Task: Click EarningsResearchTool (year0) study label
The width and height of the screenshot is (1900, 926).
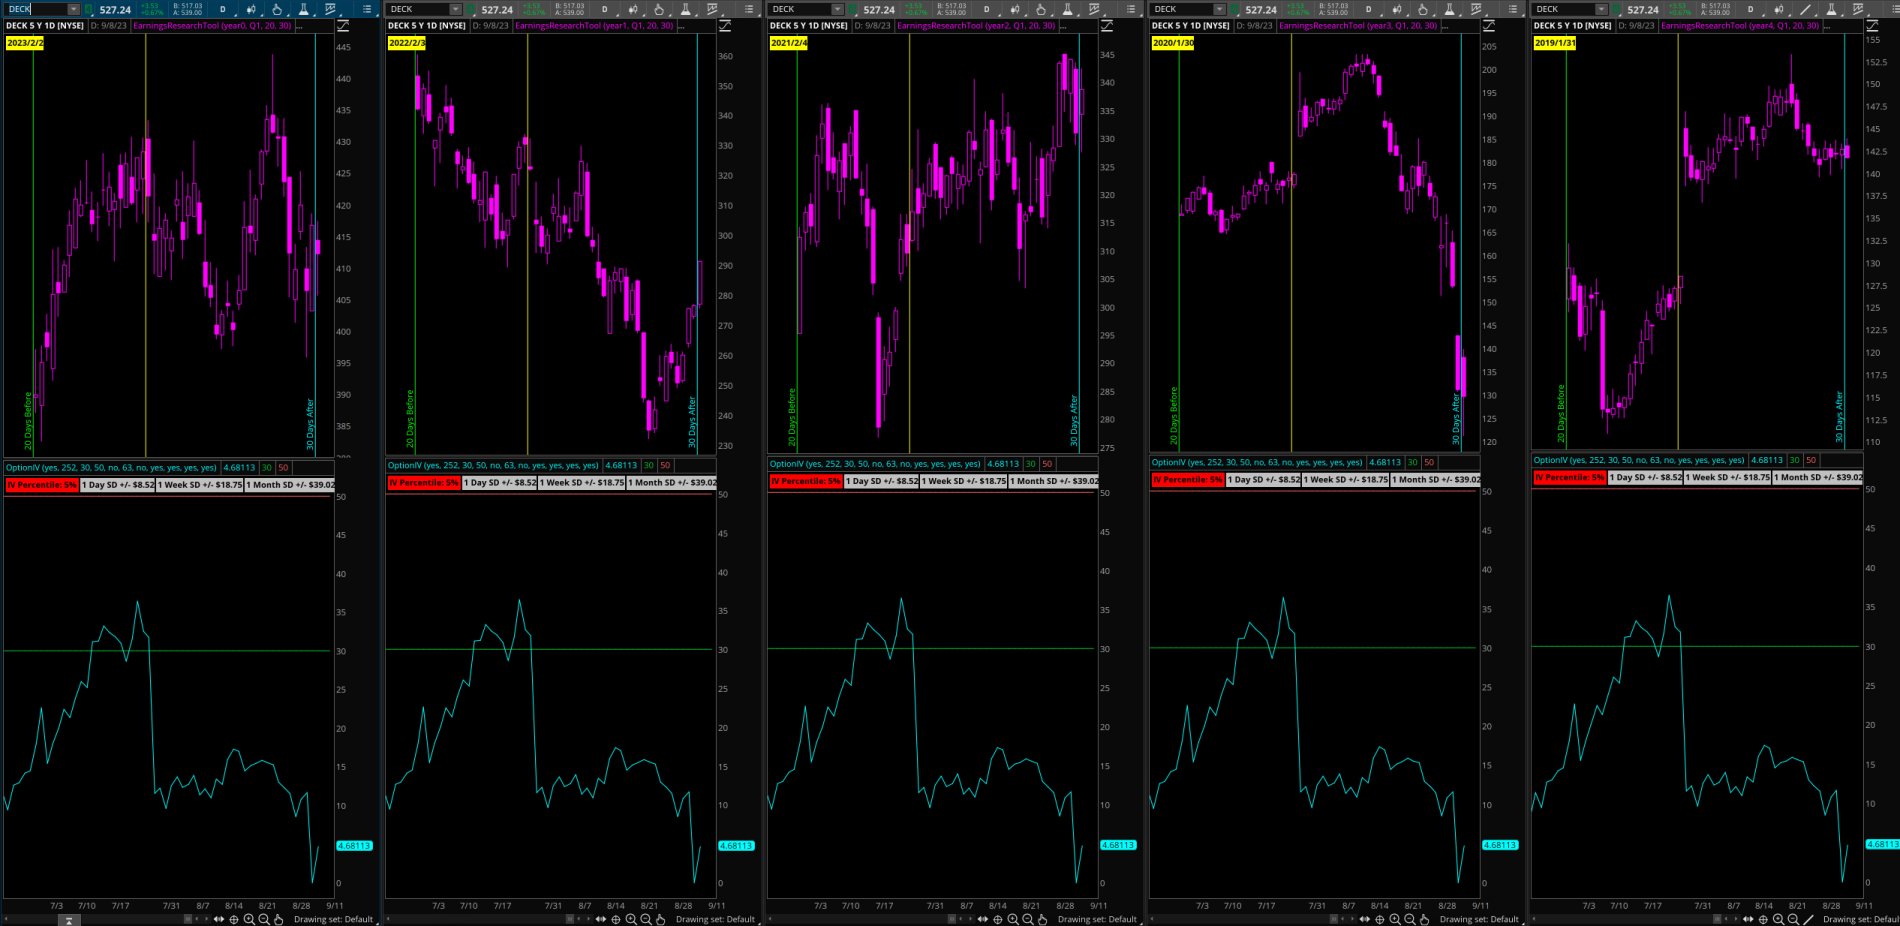Action: (x=212, y=26)
